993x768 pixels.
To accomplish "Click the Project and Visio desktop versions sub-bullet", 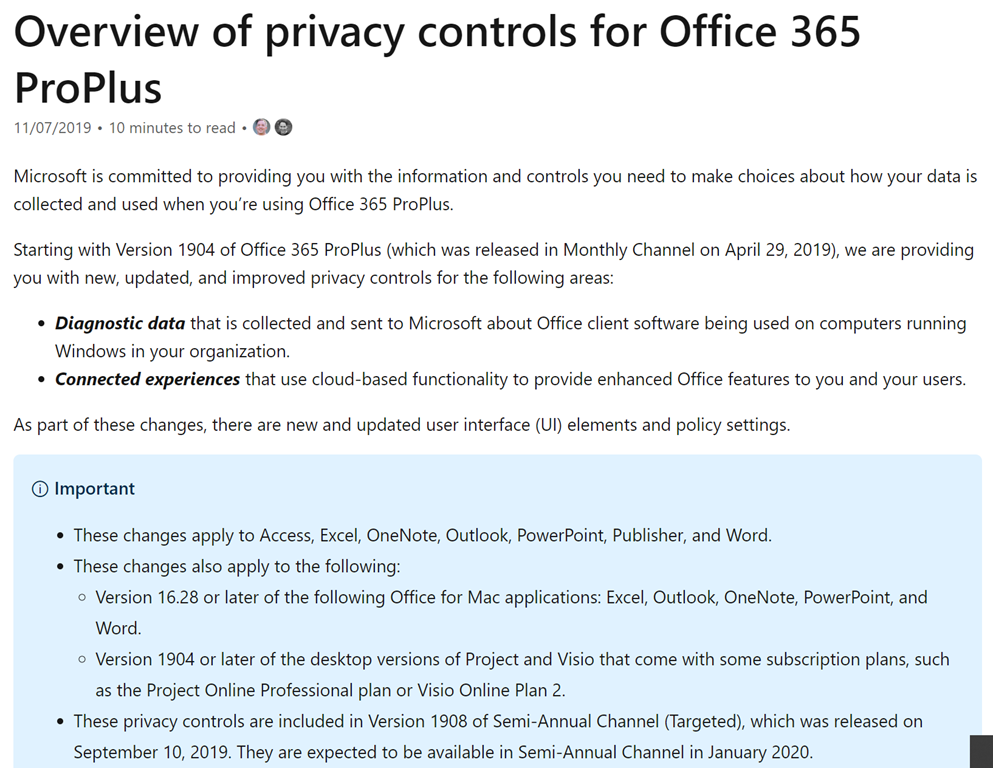I will [x=522, y=659].
